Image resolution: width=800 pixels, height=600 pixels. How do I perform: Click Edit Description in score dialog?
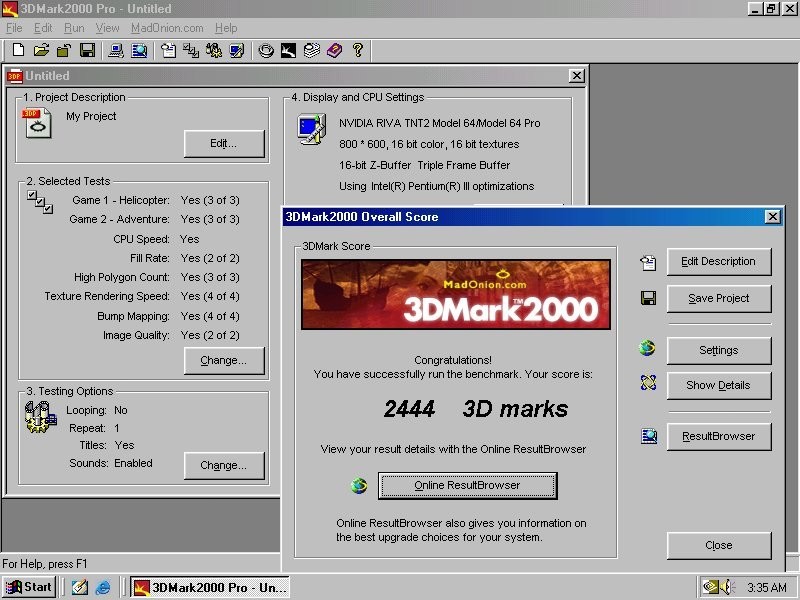tap(718, 261)
